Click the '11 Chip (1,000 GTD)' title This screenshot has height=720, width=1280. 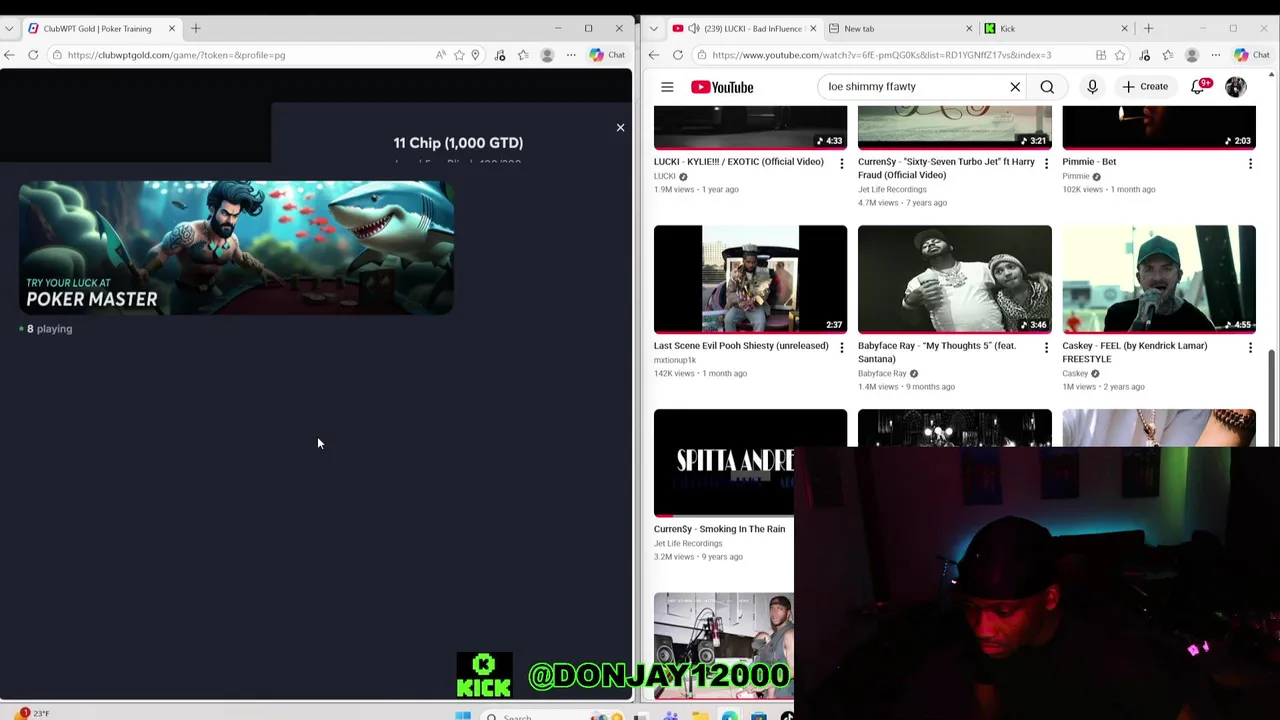point(458,143)
